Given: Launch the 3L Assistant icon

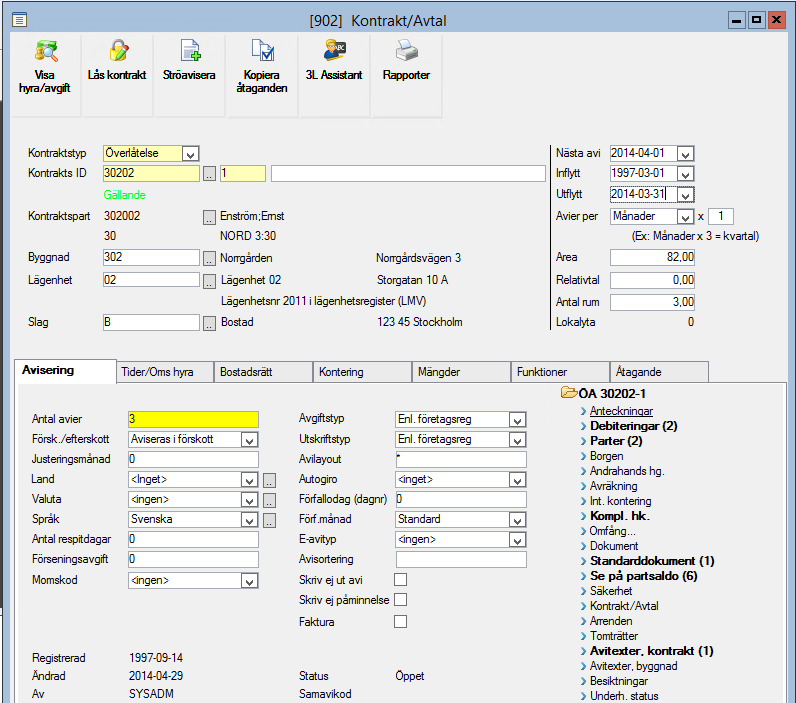Looking at the screenshot, I should pyautogui.click(x=335, y=51).
